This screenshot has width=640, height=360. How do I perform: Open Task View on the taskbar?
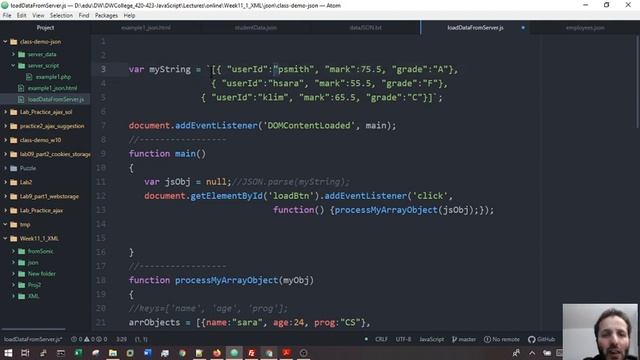pos(25,353)
